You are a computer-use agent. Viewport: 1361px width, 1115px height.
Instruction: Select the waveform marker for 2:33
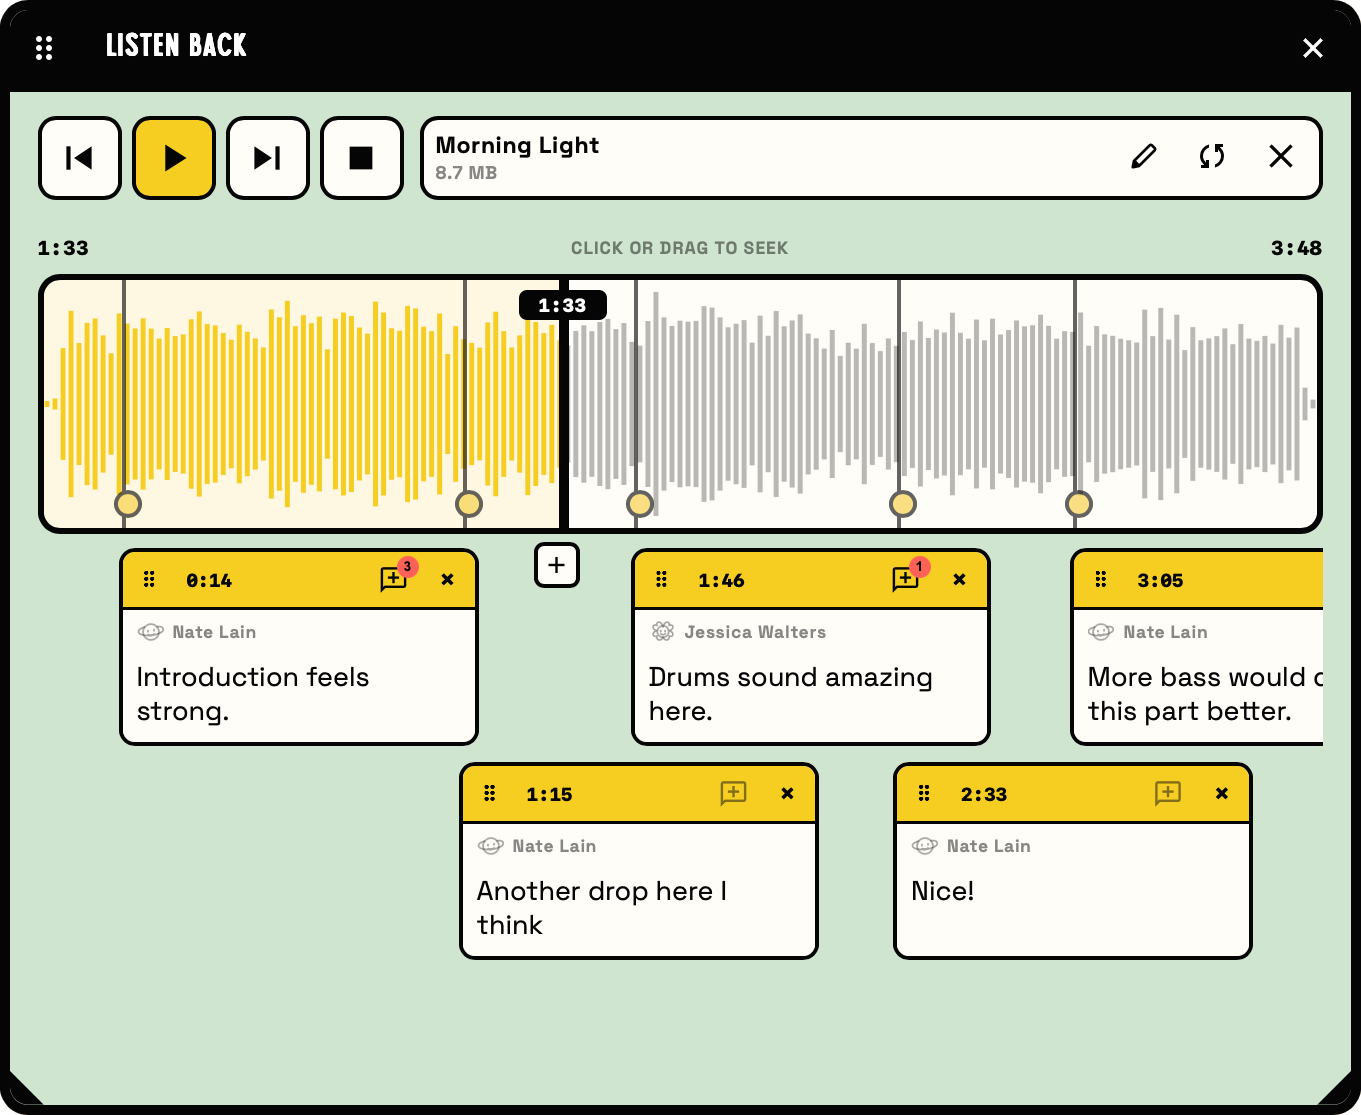(902, 504)
